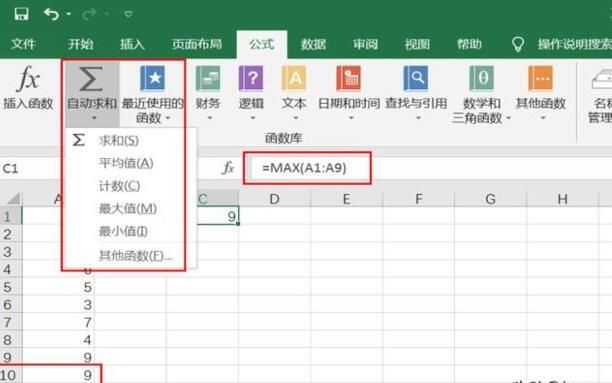612x383 pixels.
Task: Click cell A7 with value 7
Action: click(58, 322)
